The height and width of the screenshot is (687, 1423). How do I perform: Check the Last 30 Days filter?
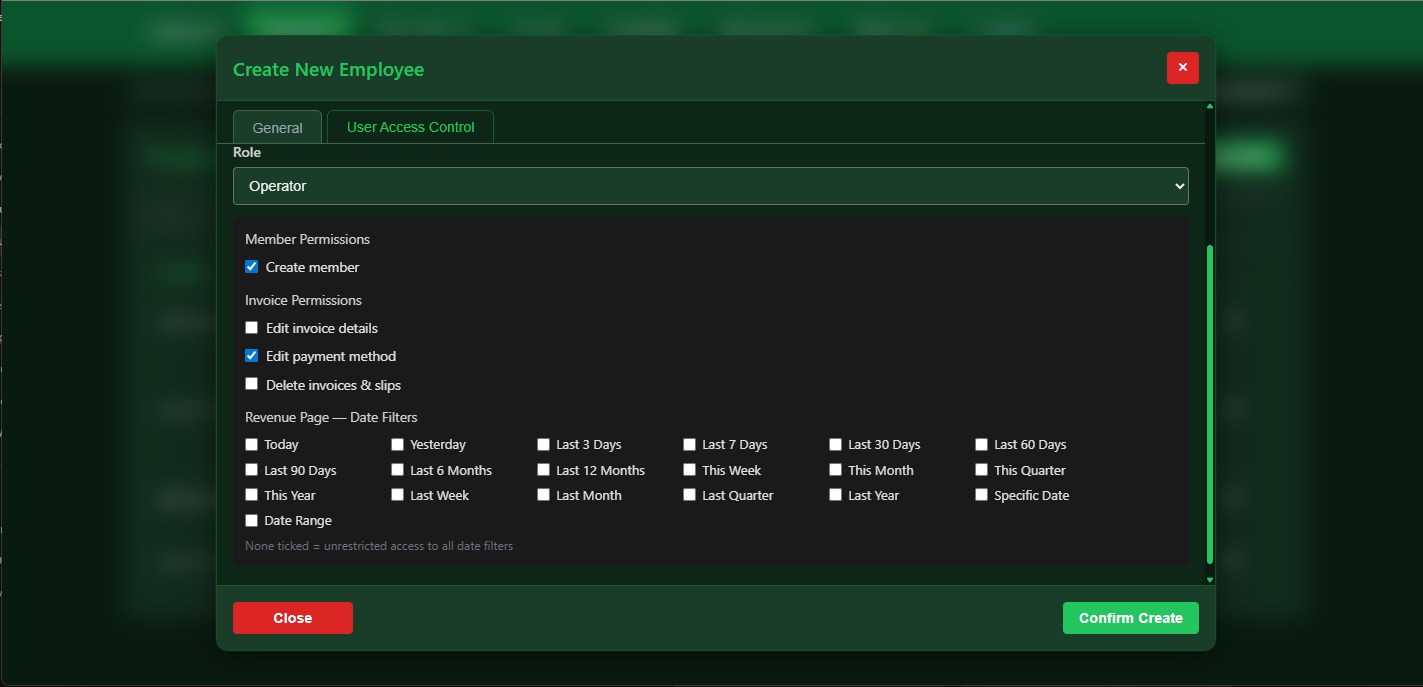coord(835,444)
